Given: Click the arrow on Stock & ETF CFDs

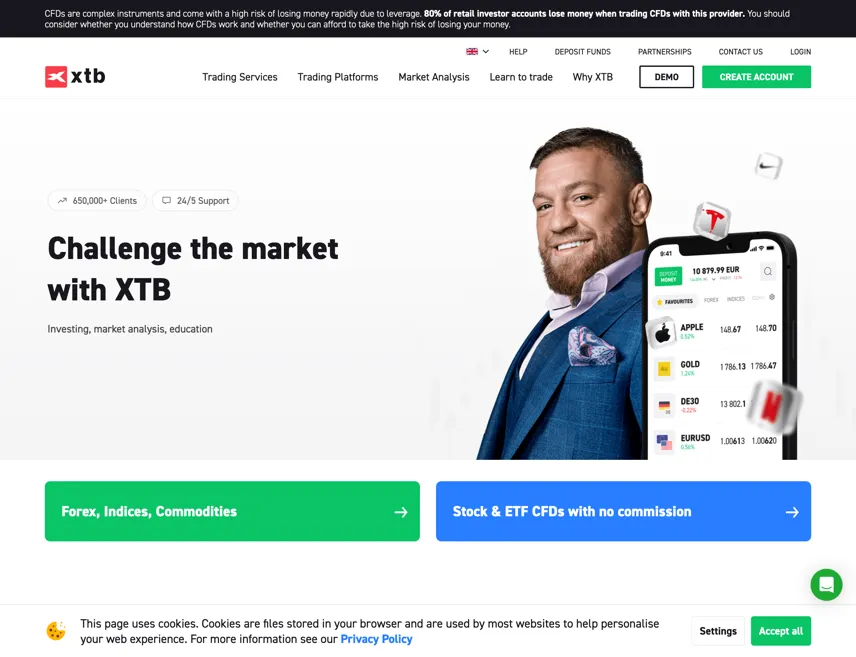Looking at the screenshot, I should point(792,512).
